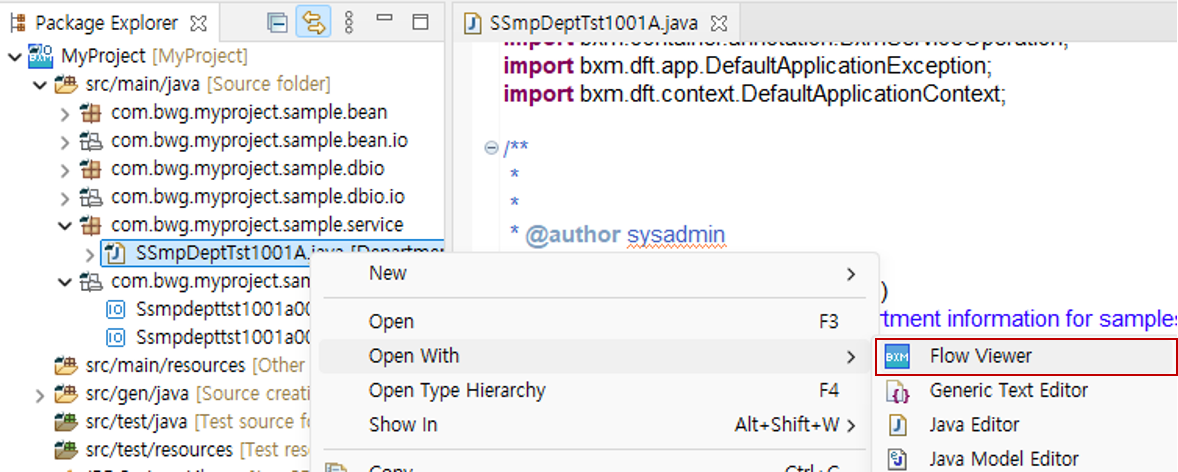This screenshot has height=472, width=1178.
Task: Open Package Explorer View Menu dots
Action: click(348, 23)
